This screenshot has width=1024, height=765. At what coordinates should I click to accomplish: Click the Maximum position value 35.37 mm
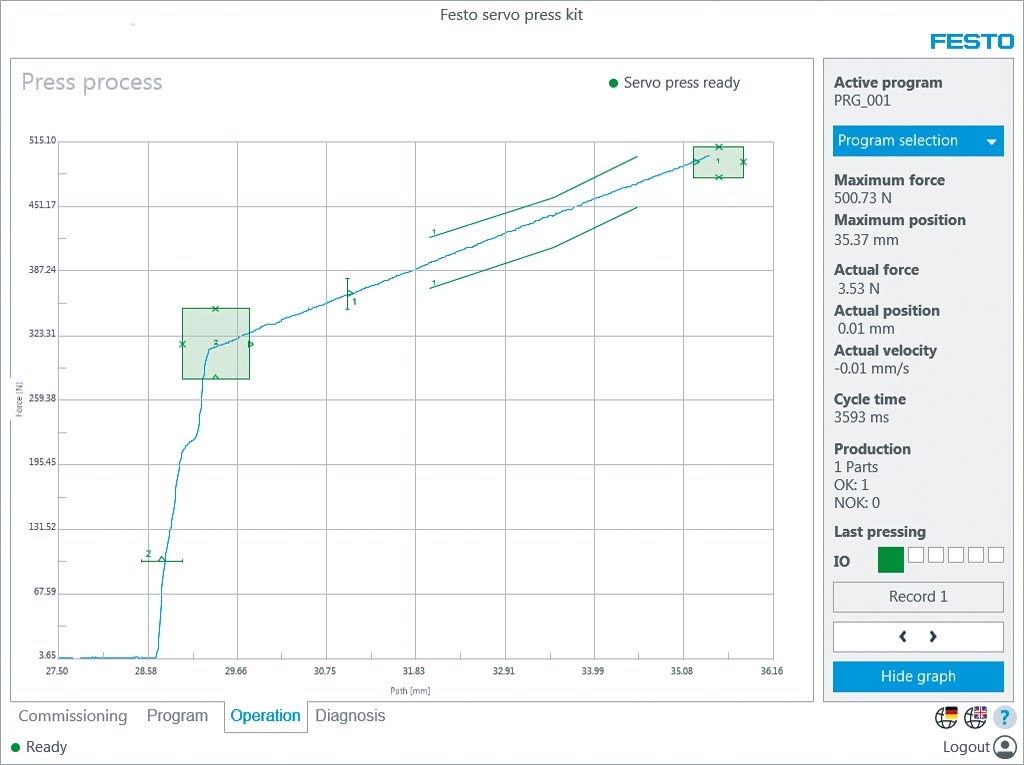(x=866, y=240)
